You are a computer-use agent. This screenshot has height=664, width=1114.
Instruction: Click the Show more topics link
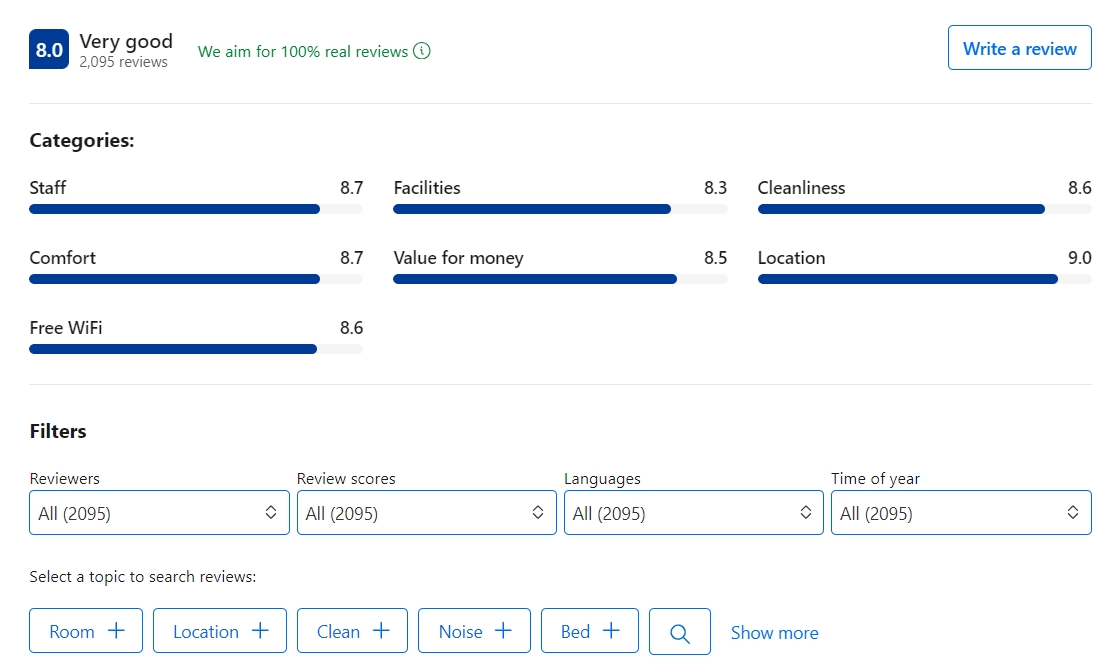(x=774, y=633)
